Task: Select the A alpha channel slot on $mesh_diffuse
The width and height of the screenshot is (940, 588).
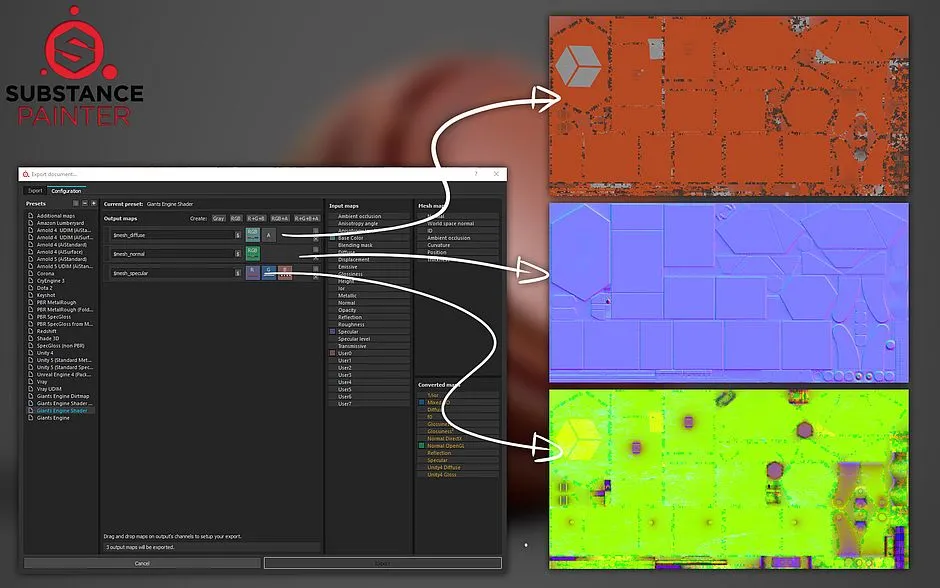Action: [270, 235]
